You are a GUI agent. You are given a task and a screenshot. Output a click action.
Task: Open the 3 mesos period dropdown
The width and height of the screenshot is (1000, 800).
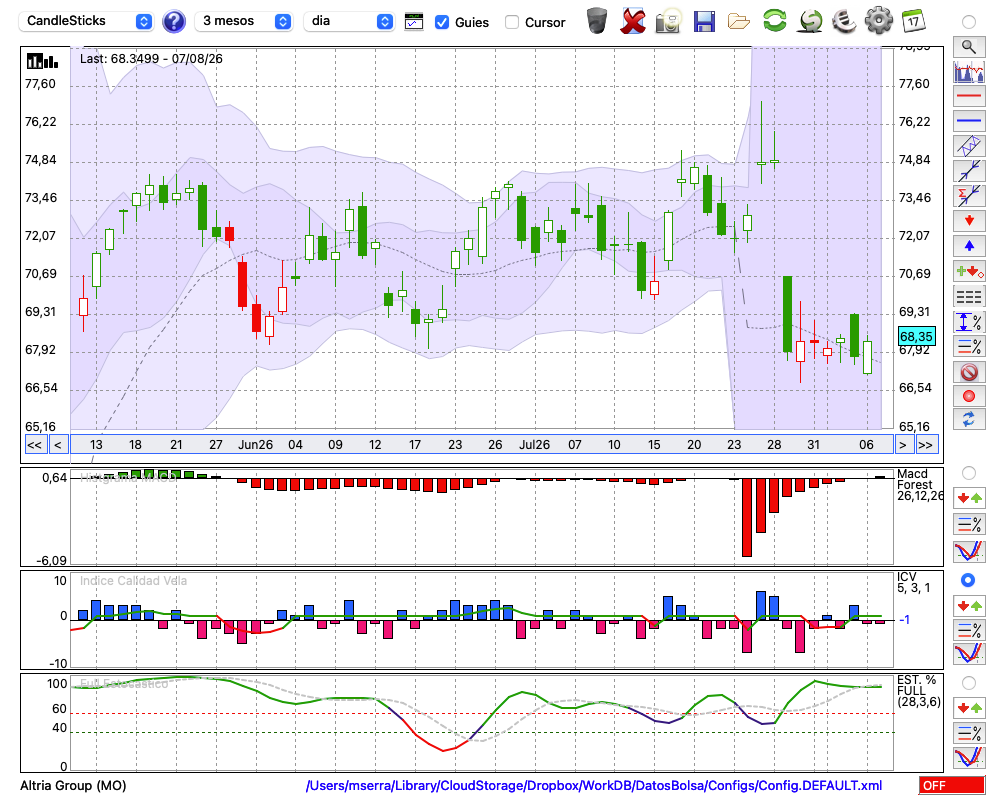click(x=244, y=21)
